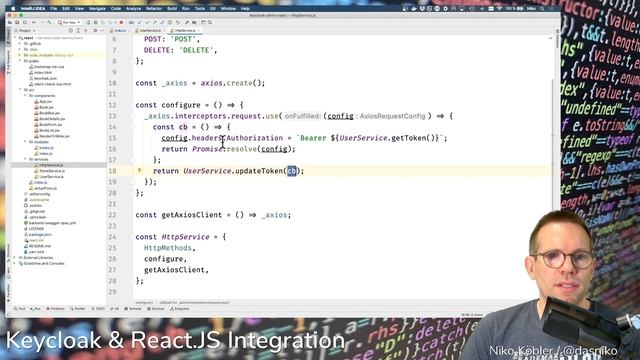Open the Find tool window button

tap(20, 309)
